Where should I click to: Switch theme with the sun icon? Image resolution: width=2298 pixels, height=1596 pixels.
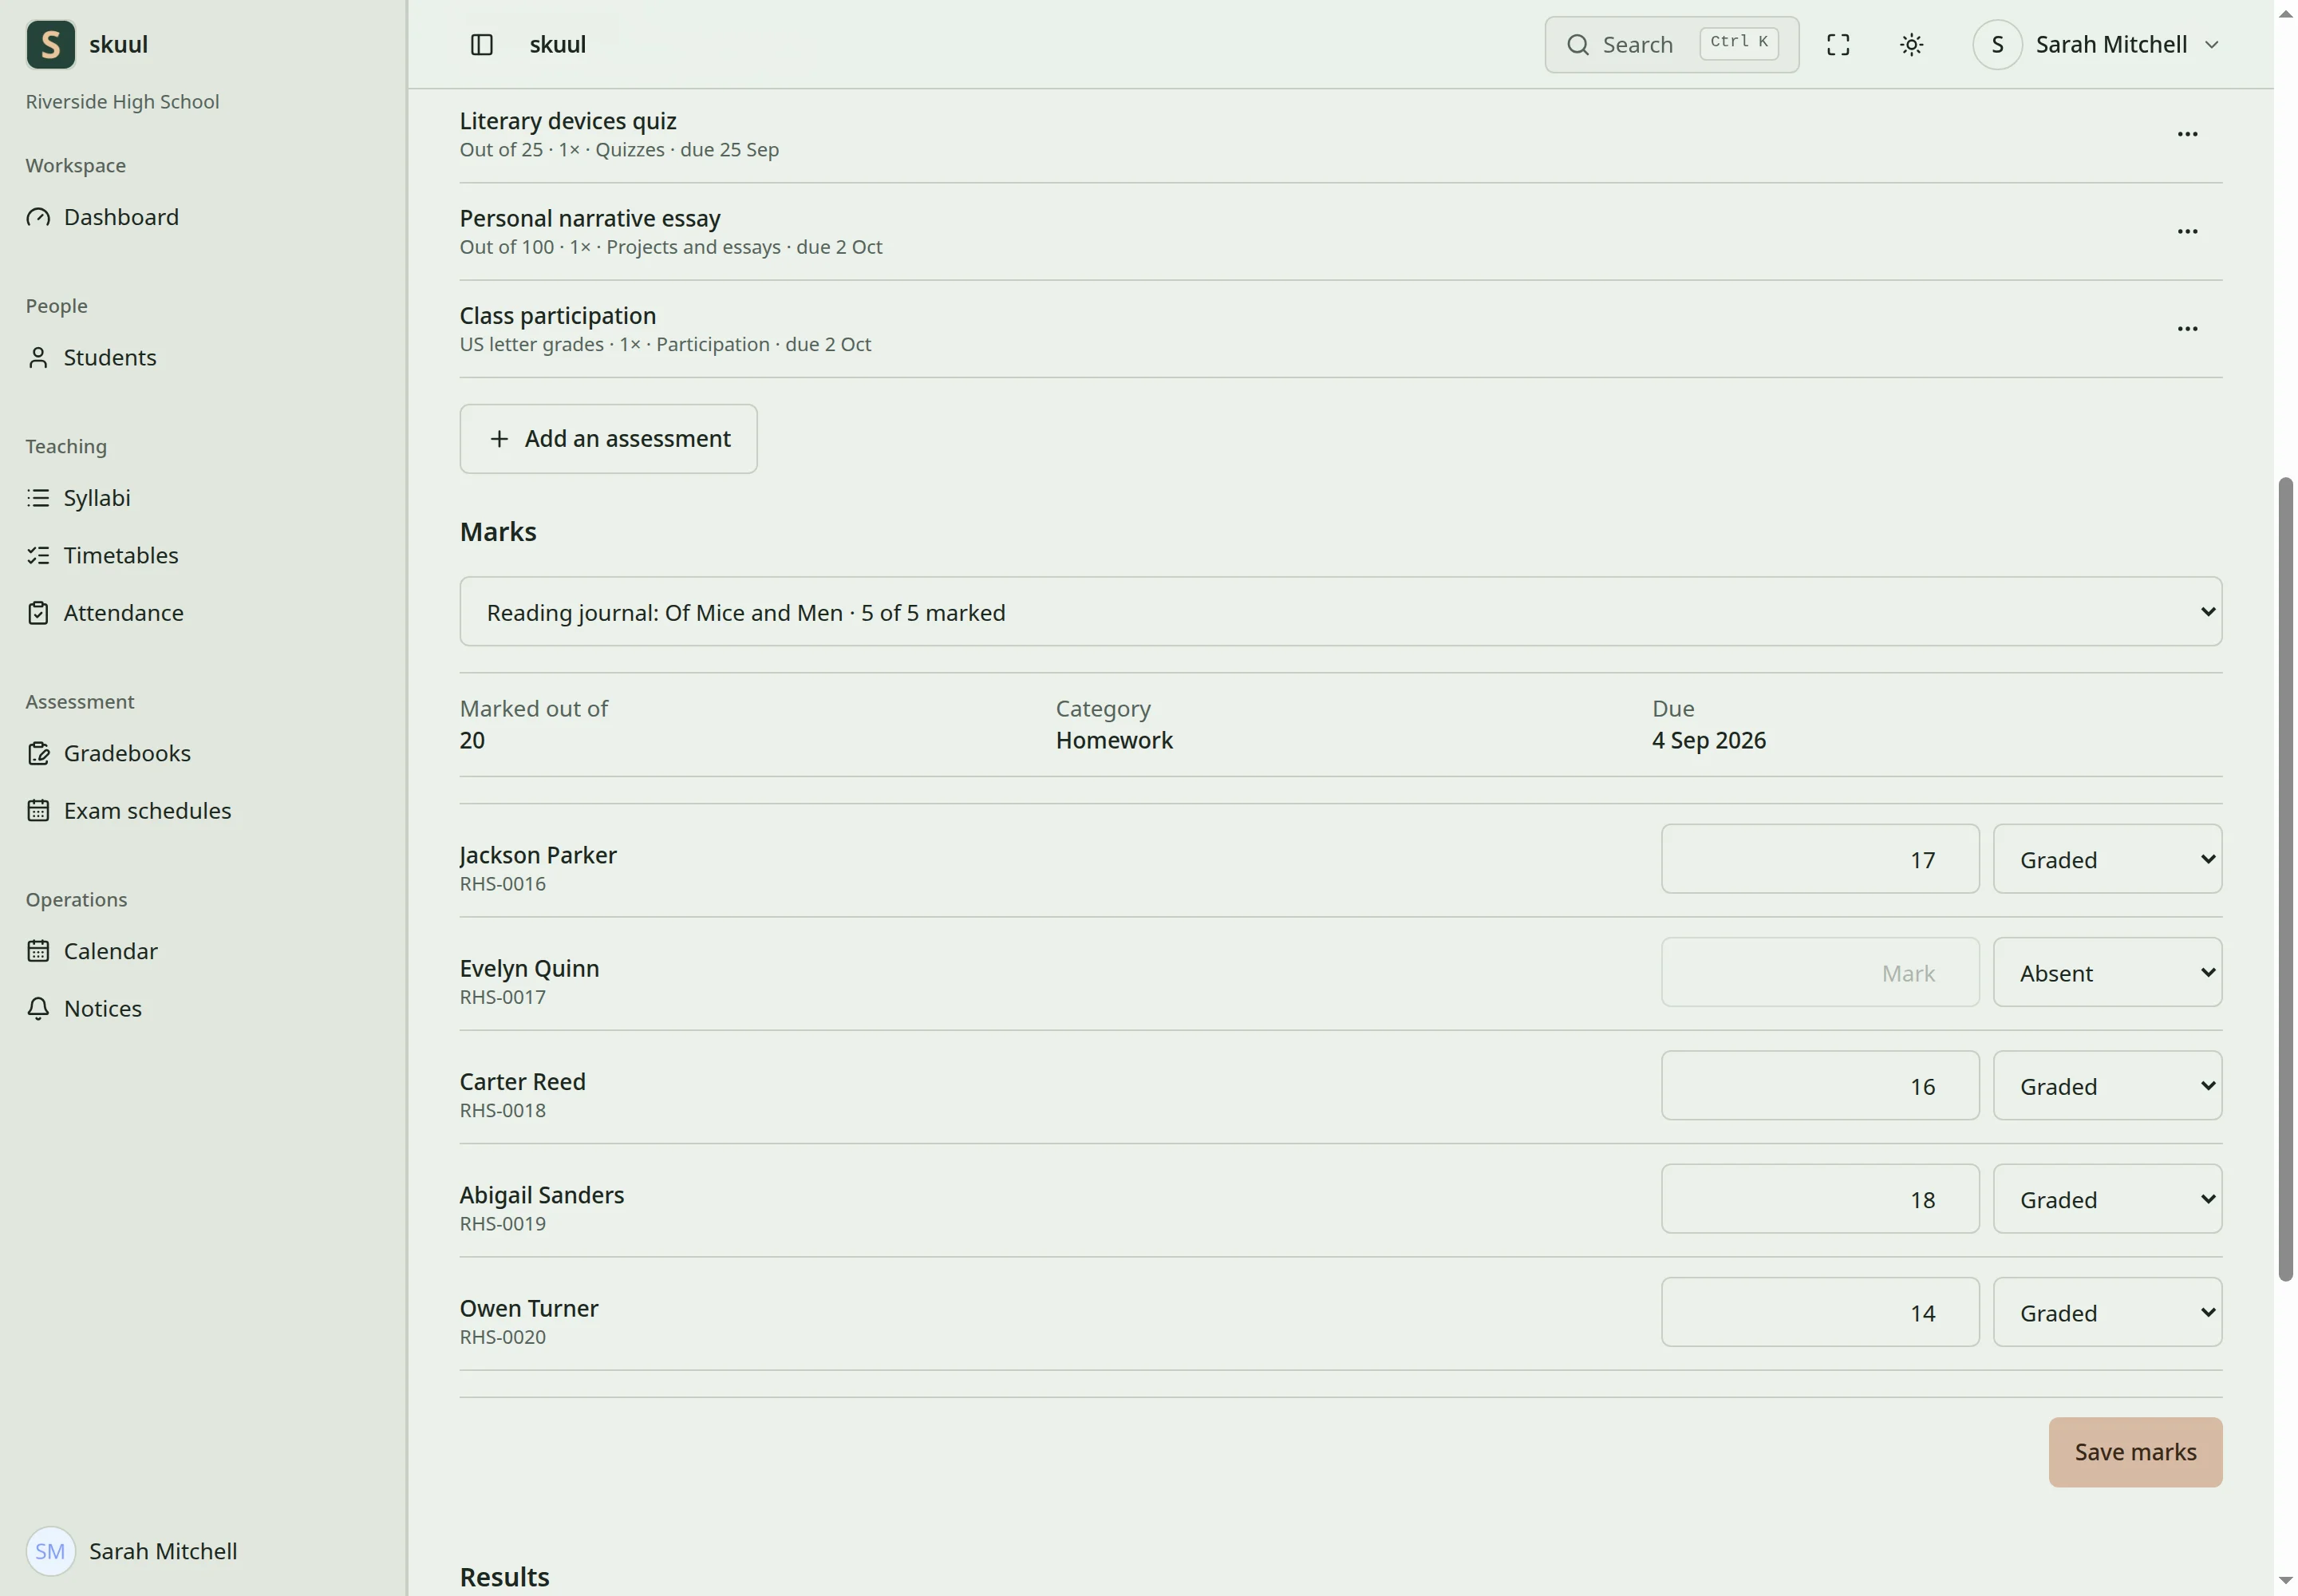(1910, 44)
